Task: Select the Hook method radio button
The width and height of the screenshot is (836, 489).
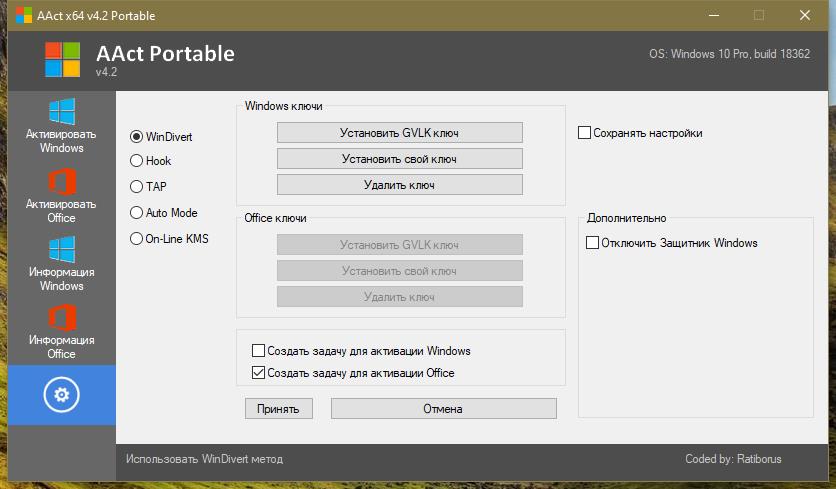Action: (x=136, y=161)
